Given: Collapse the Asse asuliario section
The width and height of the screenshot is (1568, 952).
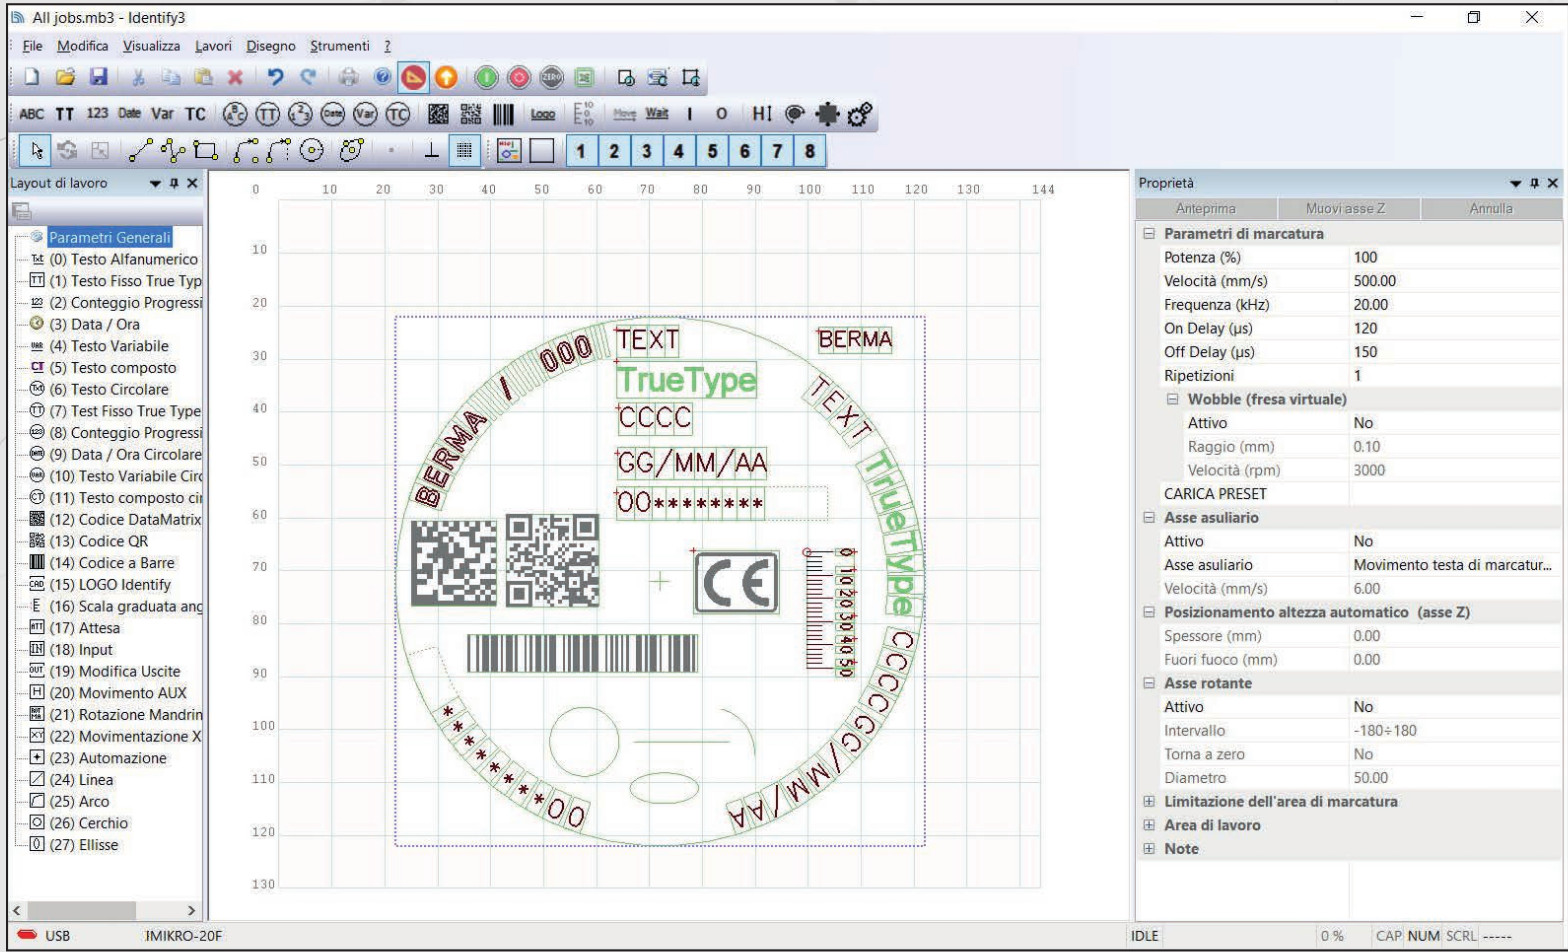Looking at the screenshot, I should [x=1149, y=517].
